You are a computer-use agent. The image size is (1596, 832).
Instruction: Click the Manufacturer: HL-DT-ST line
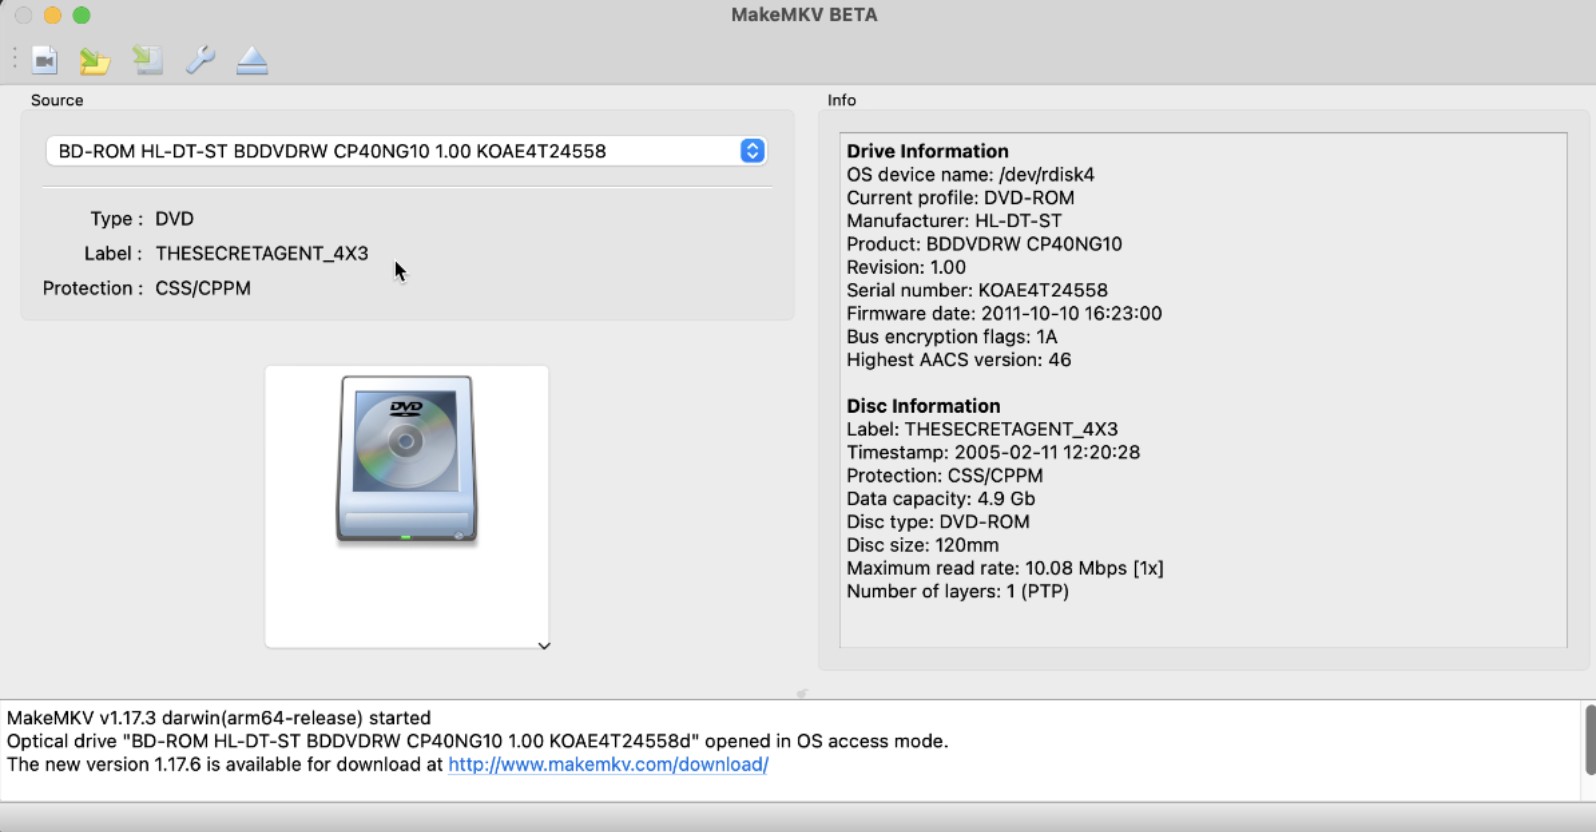[954, 220]
